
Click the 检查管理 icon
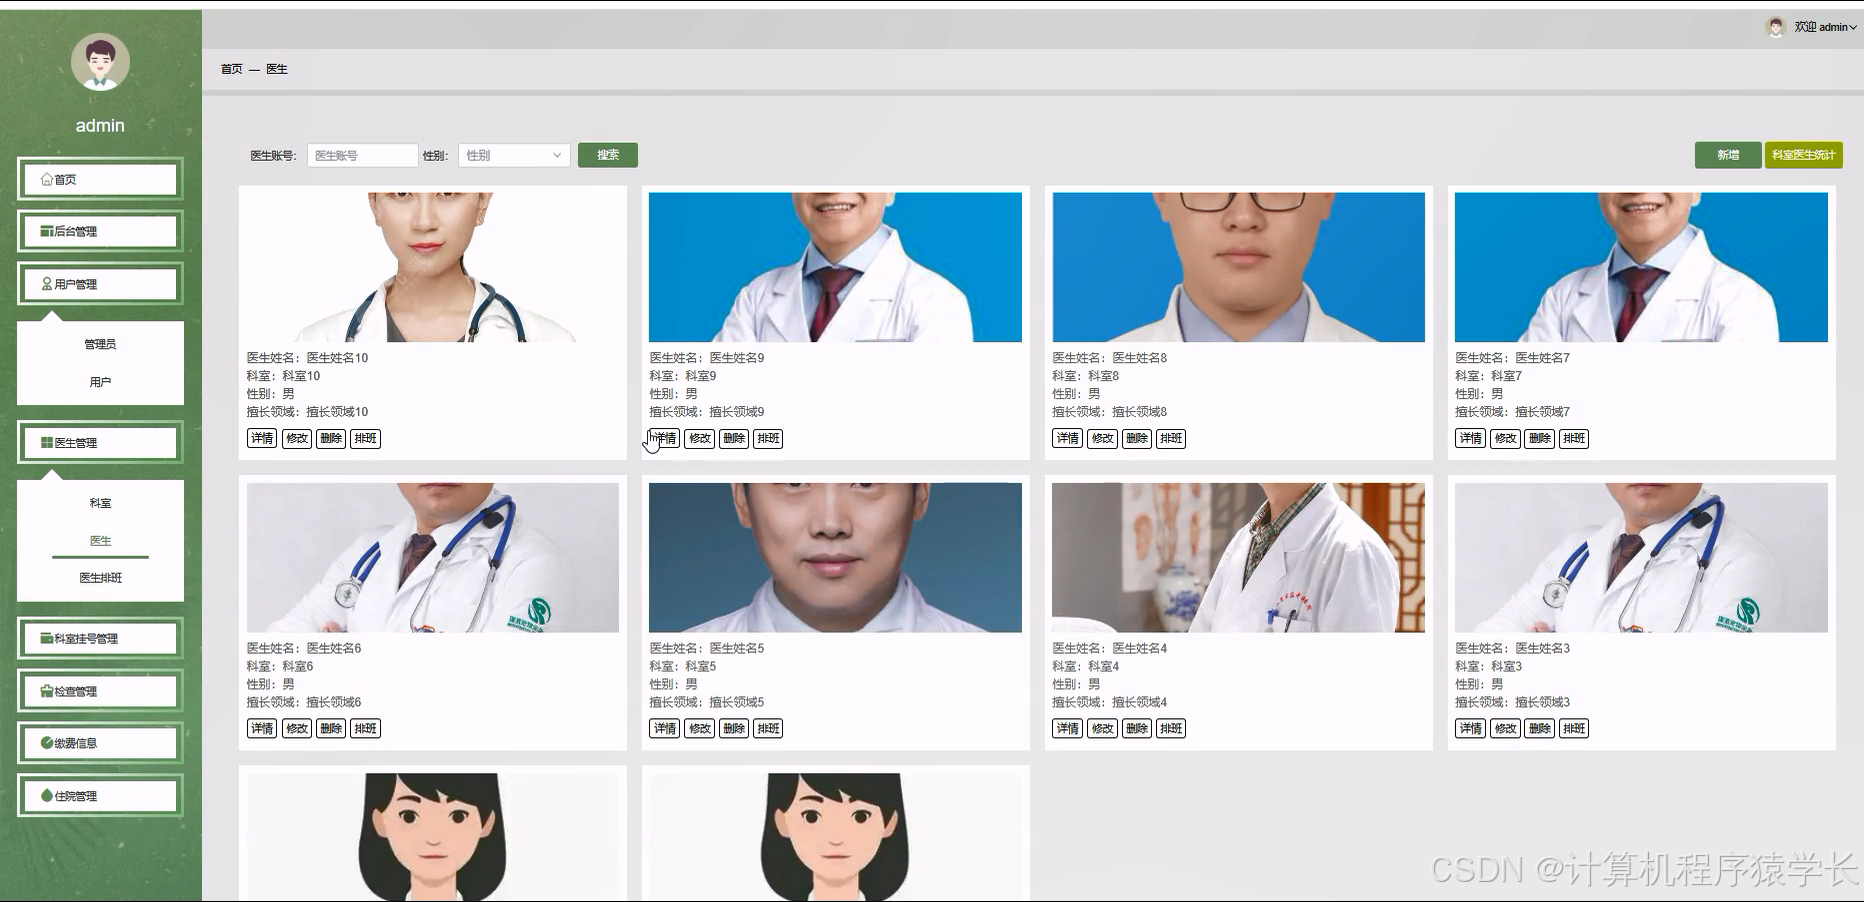click(47, 691)
